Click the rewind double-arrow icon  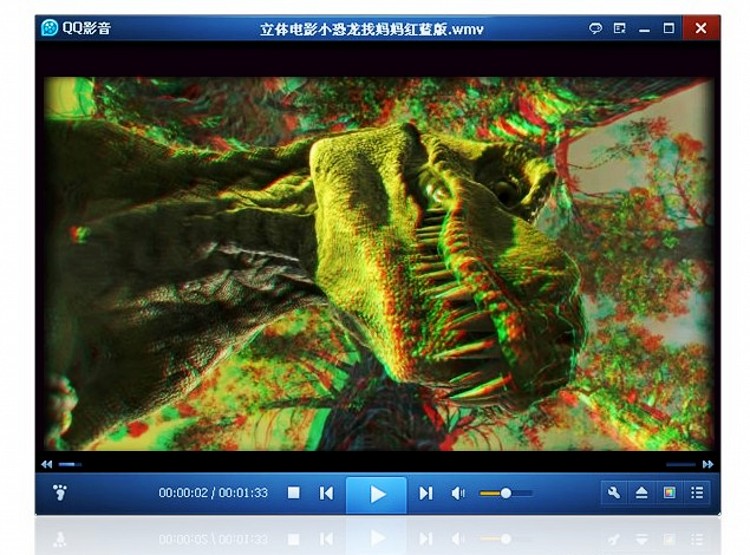46,464
